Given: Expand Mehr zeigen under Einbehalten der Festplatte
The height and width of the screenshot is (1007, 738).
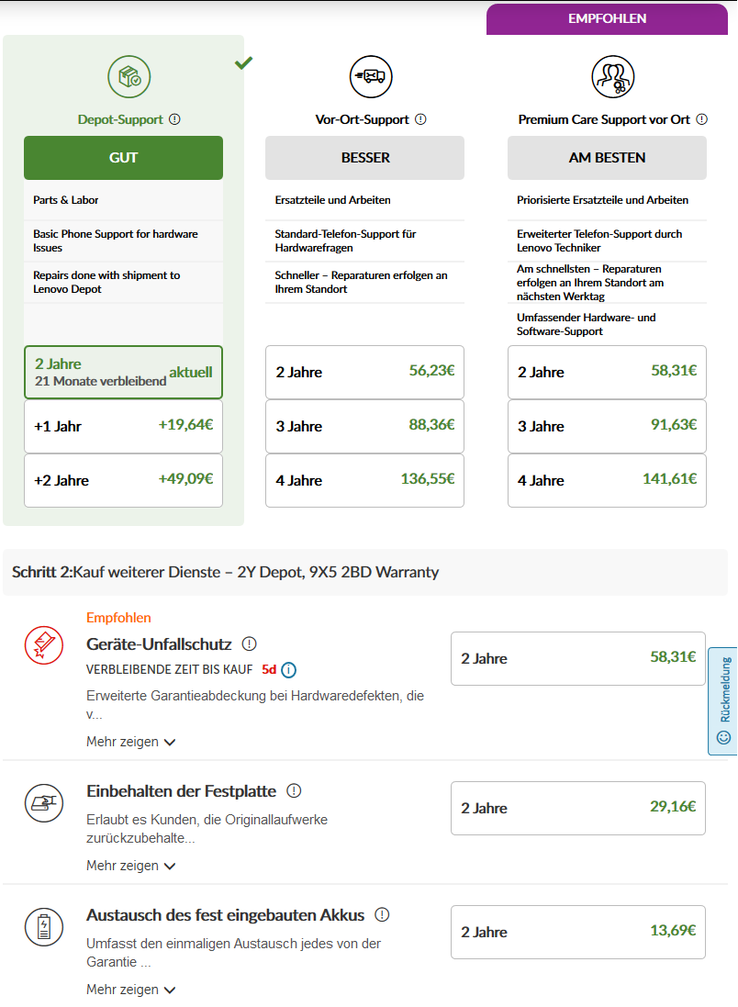Looking at the screenshot, I should pyautogui.click(x=131, y=866).
